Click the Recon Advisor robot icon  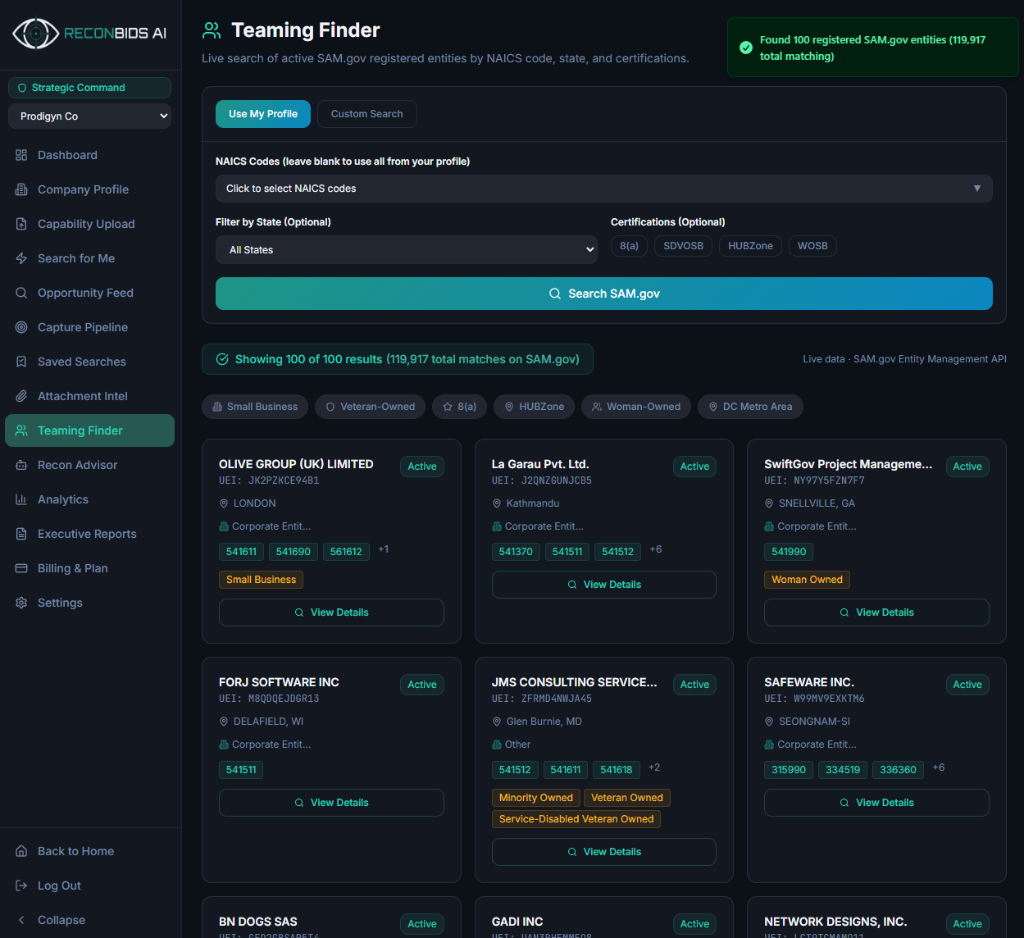pyautogui.click(x=22, y=465)
